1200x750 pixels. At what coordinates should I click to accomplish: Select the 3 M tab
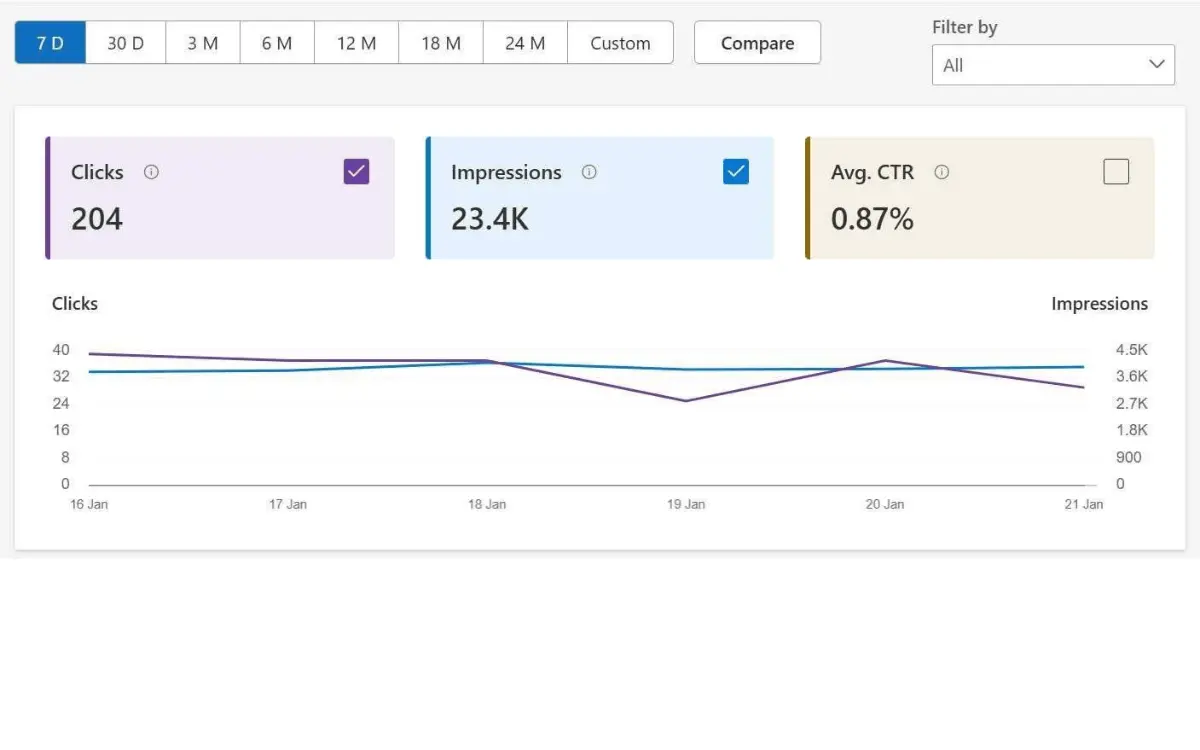coord(202,42)
